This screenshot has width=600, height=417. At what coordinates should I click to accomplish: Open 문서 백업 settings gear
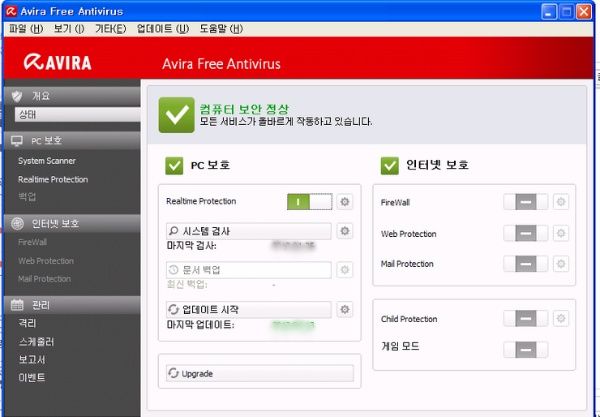coord(345,270)
